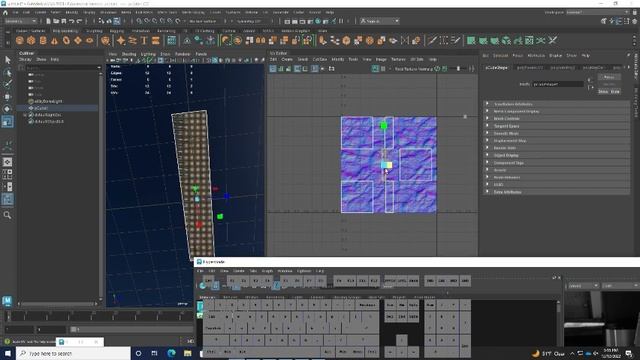Expand Render Stats section
The image size is (640, 360).
pyautogui.click(x=556, y=148)
